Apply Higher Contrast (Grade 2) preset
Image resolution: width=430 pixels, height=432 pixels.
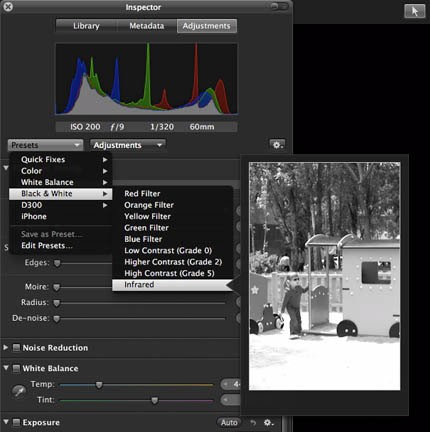pyautogui.click(x=172, y=262)
